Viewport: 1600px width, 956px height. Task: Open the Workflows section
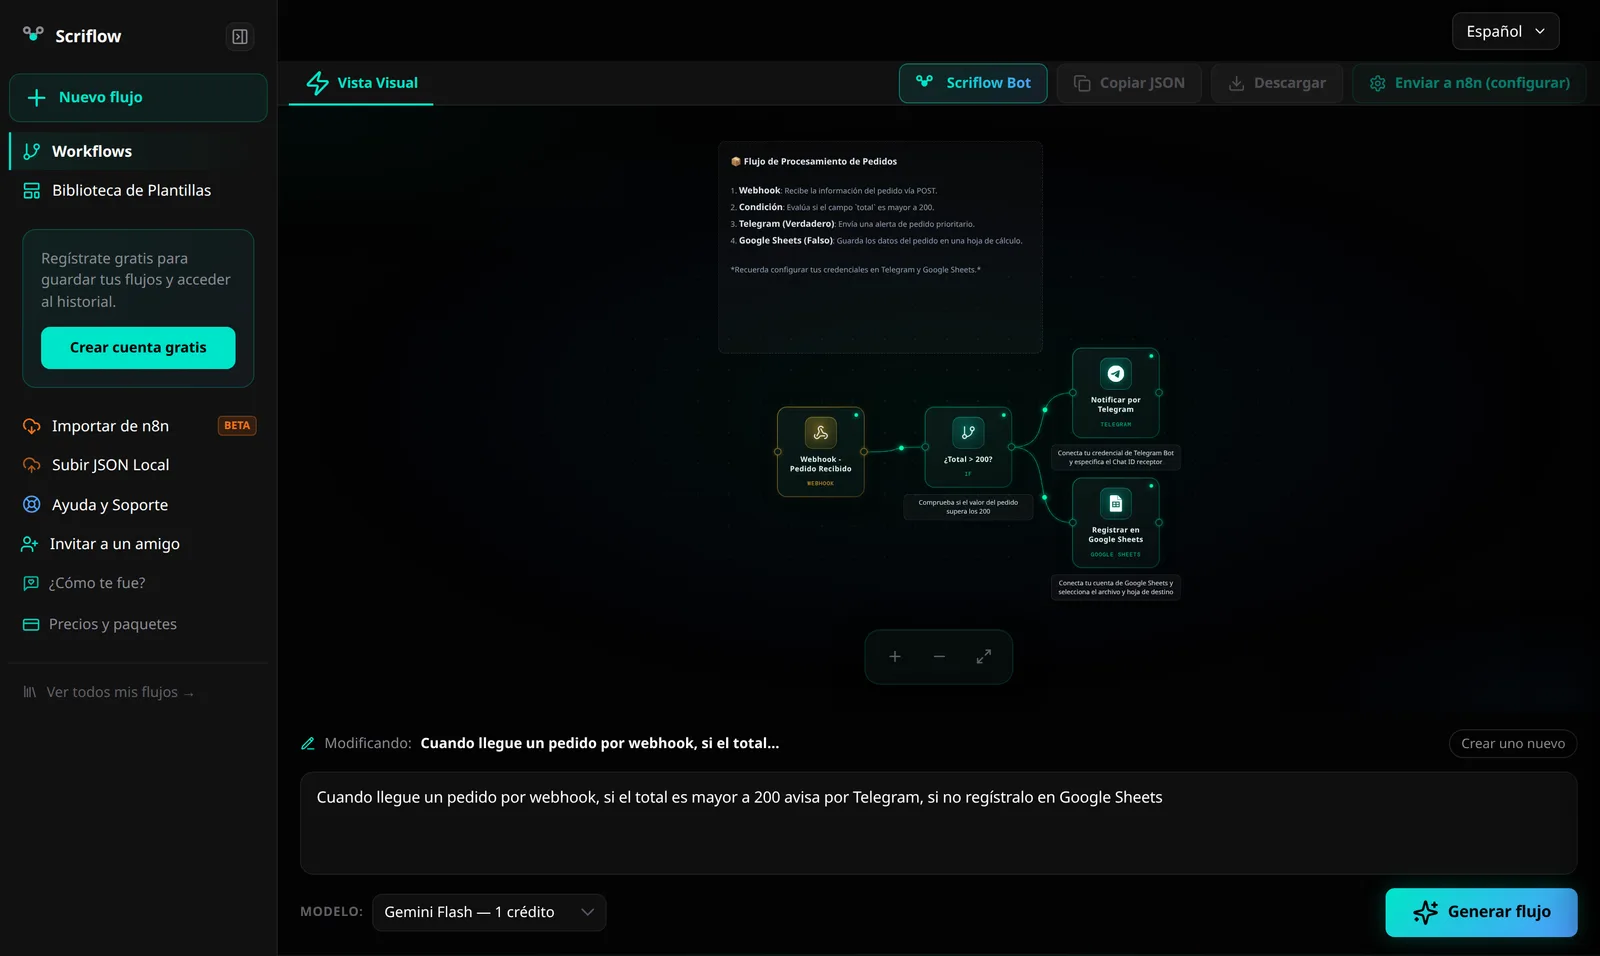coord(138,151)
